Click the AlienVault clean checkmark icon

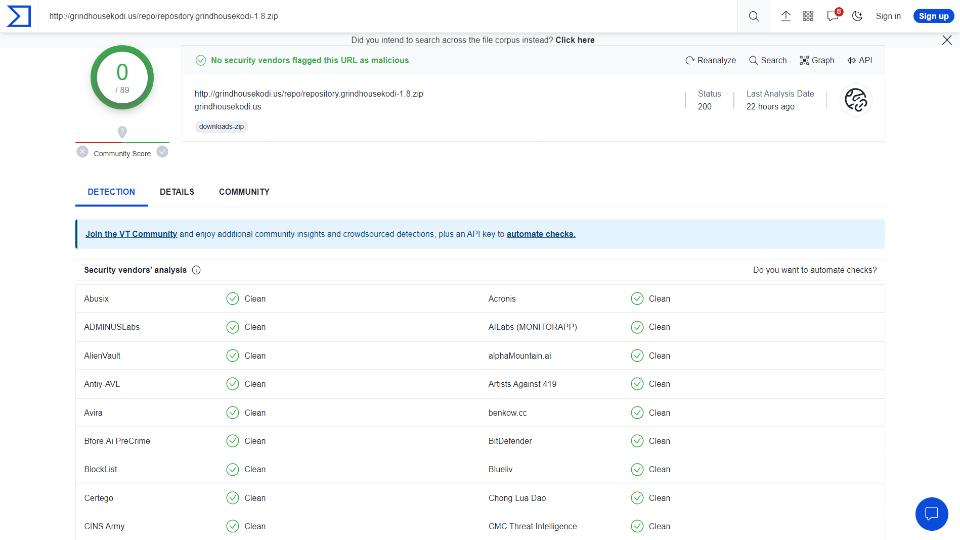[x=232, y=356]
